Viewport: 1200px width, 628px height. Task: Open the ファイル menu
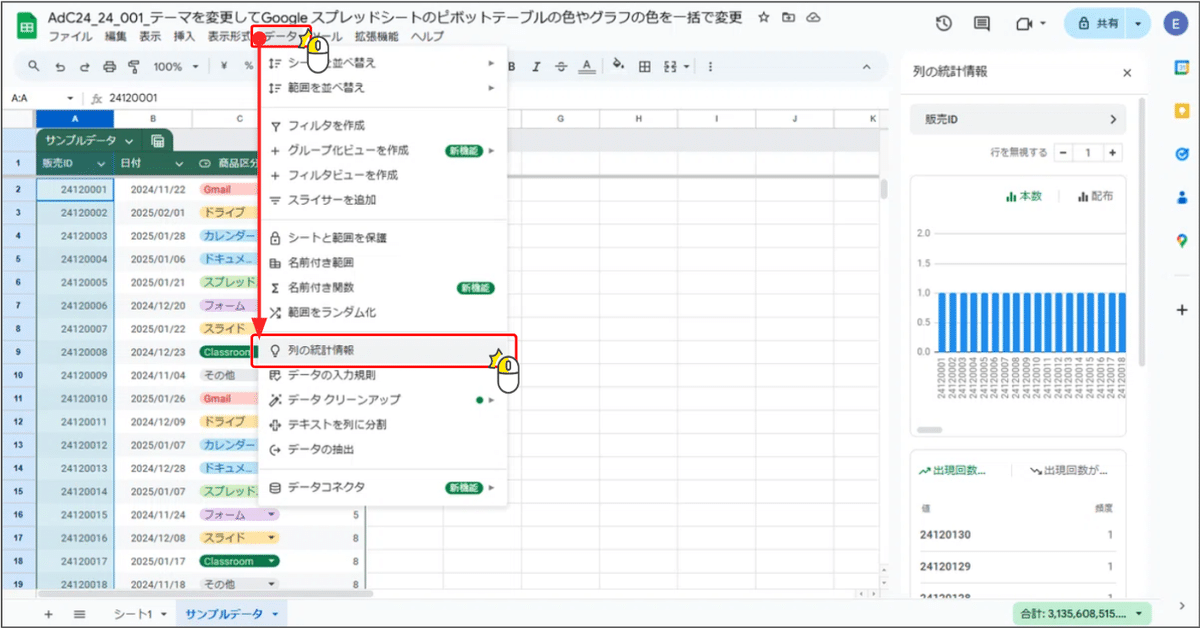(70, 36)
